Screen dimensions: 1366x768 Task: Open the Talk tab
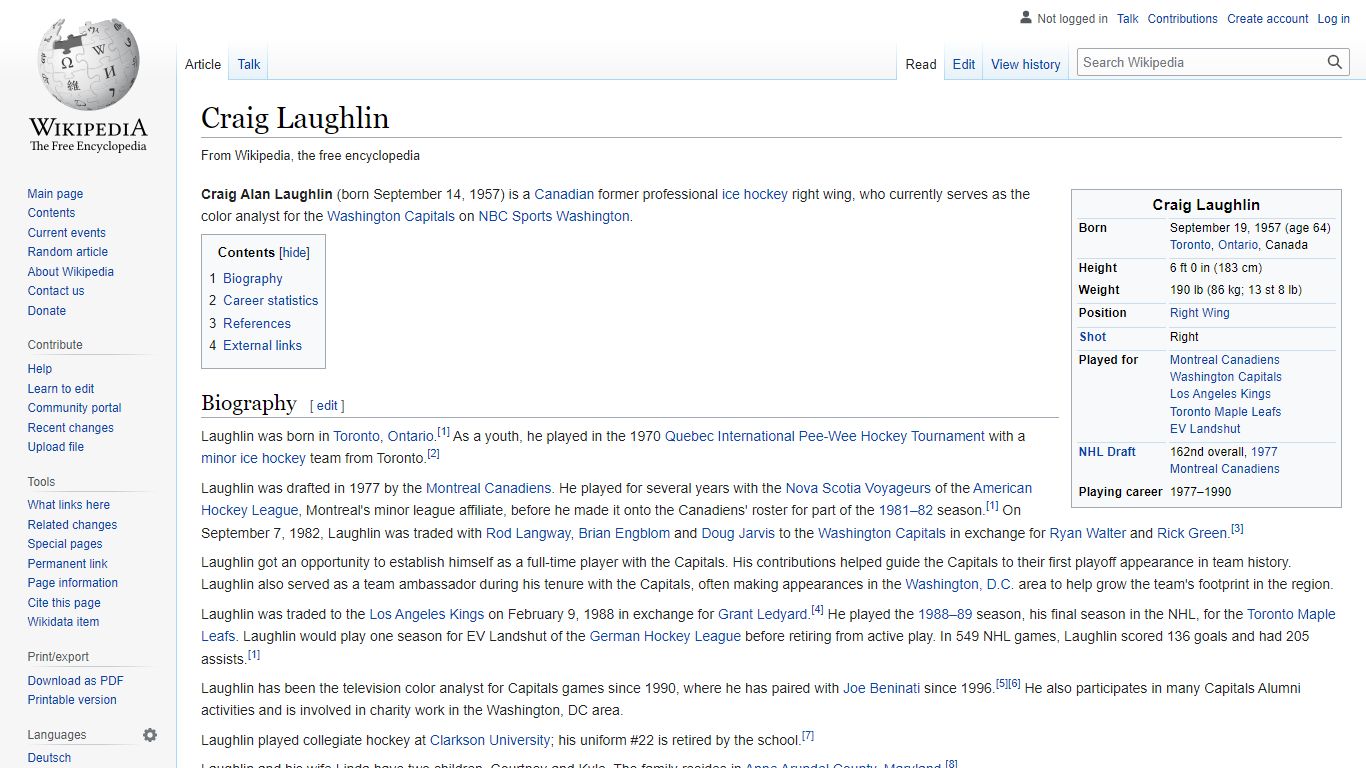point(249,64)
